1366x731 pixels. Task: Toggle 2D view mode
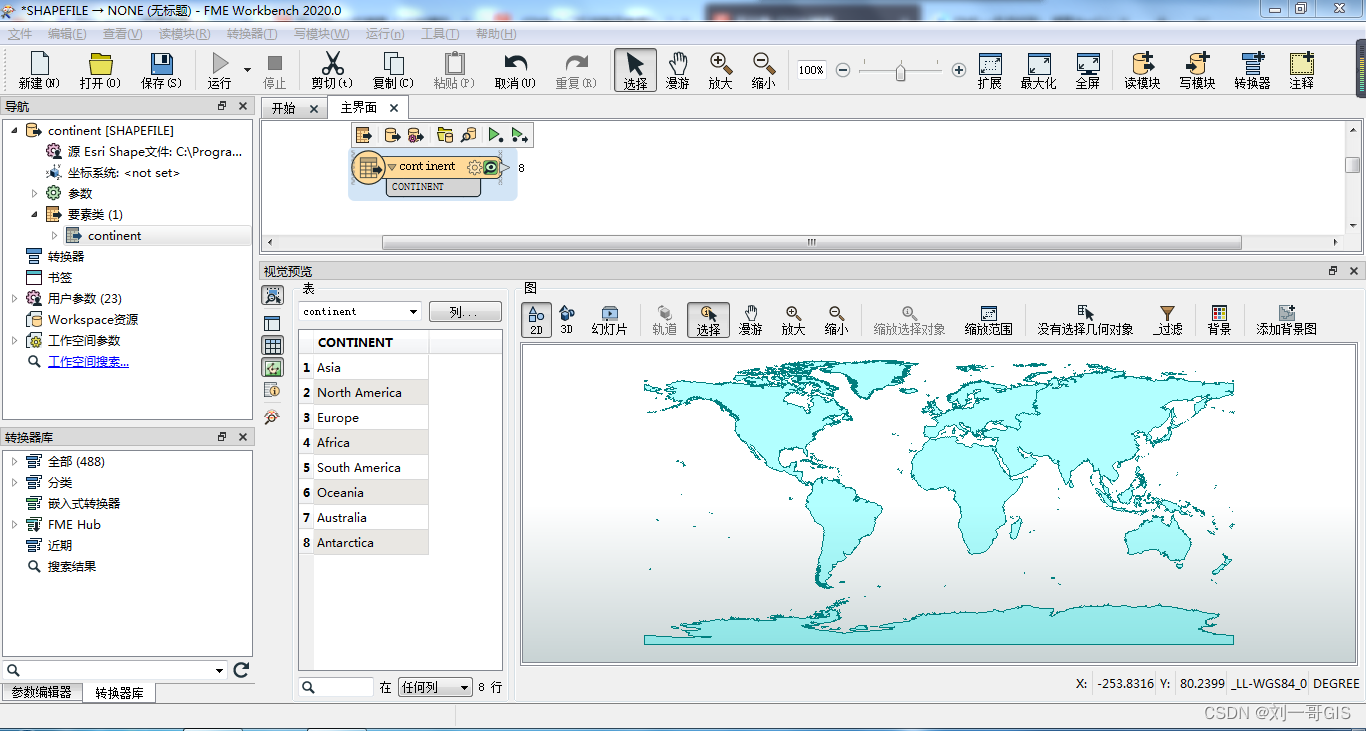(x=536, y=320)
